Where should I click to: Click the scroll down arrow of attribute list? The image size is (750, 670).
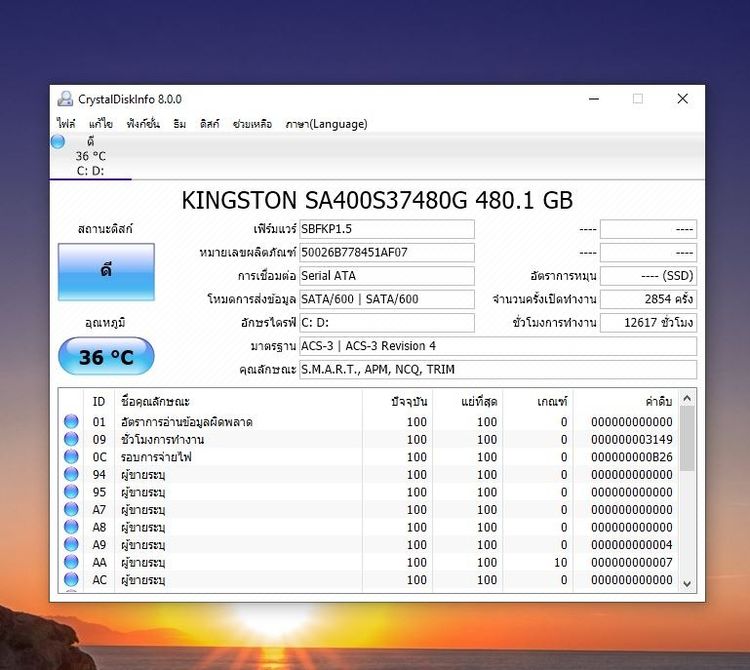tap(687, 583)
